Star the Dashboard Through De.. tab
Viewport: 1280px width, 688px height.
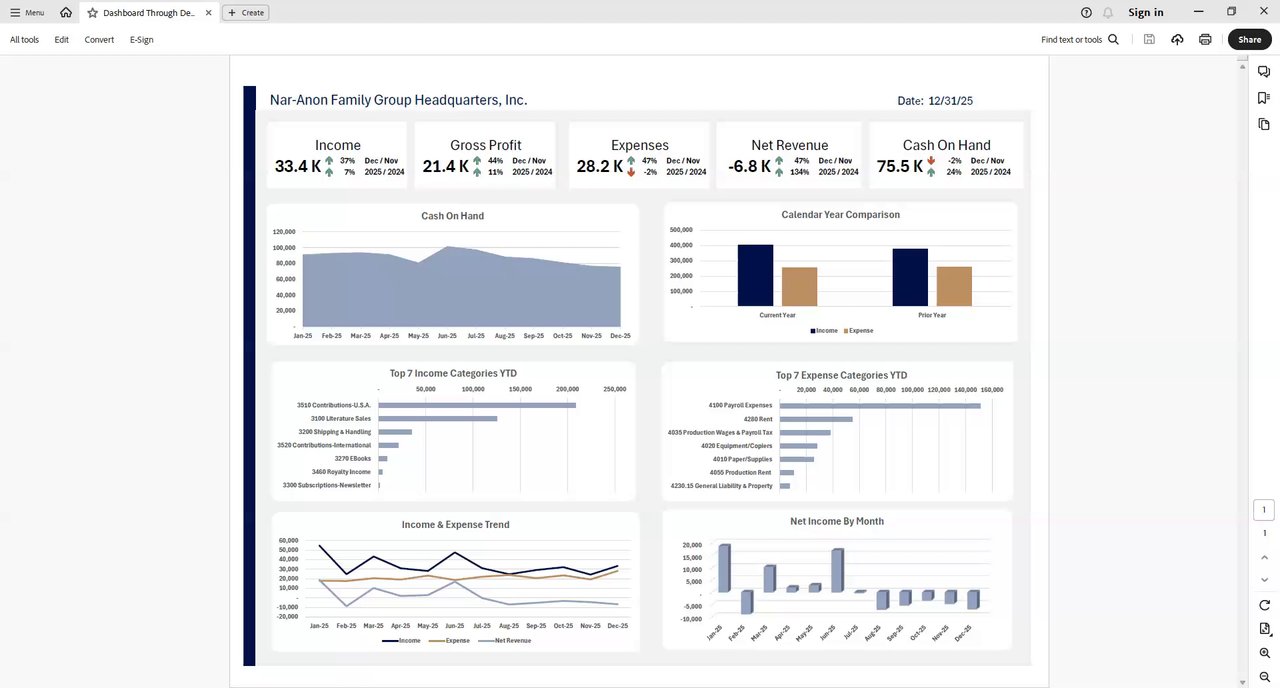coord(93,13)
